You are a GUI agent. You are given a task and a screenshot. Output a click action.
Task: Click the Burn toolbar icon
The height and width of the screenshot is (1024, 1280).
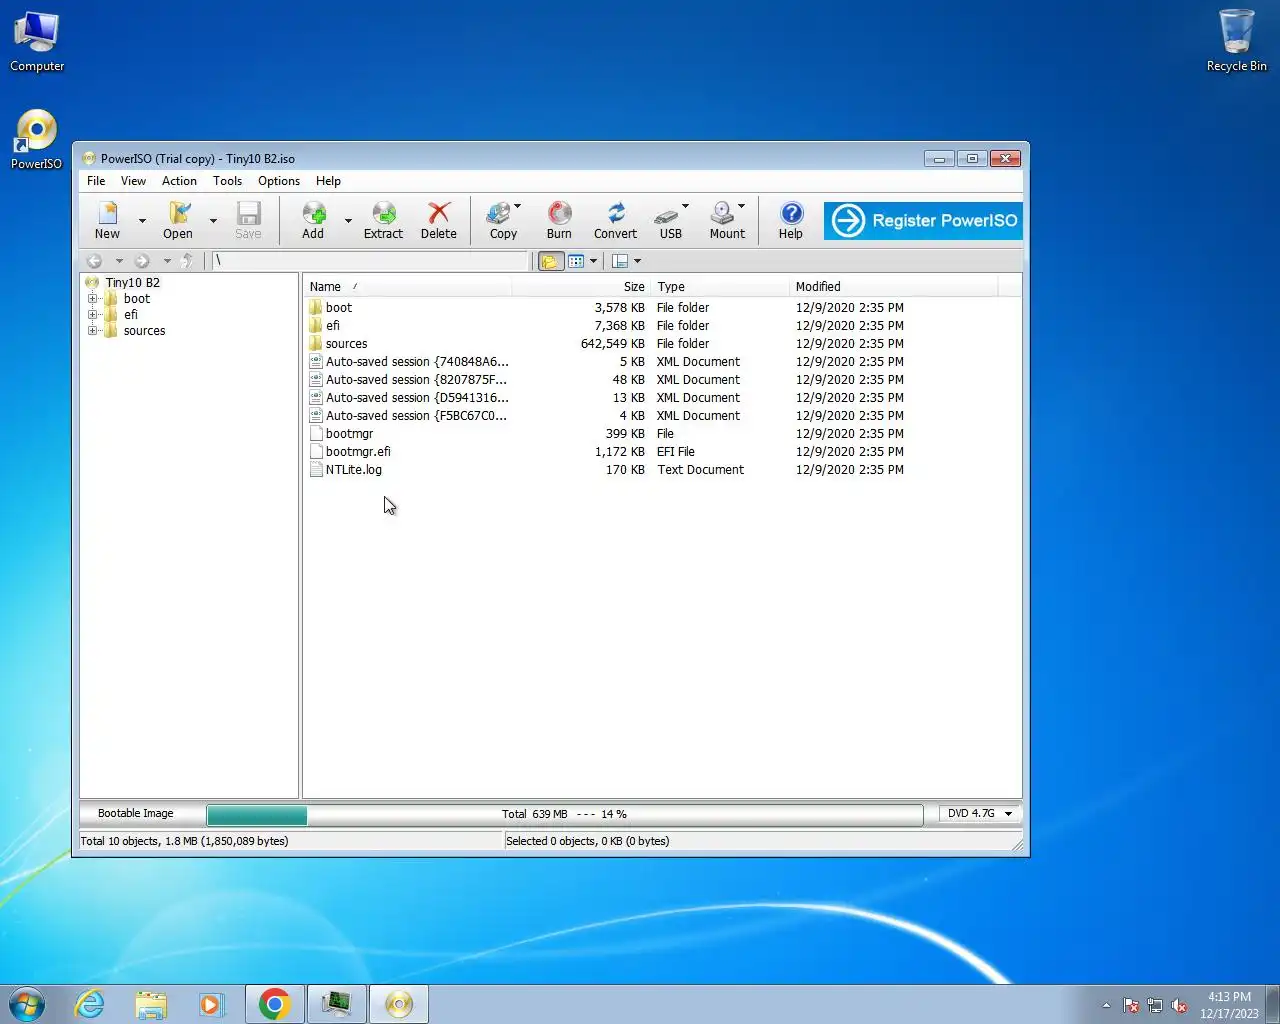(559, 220)
